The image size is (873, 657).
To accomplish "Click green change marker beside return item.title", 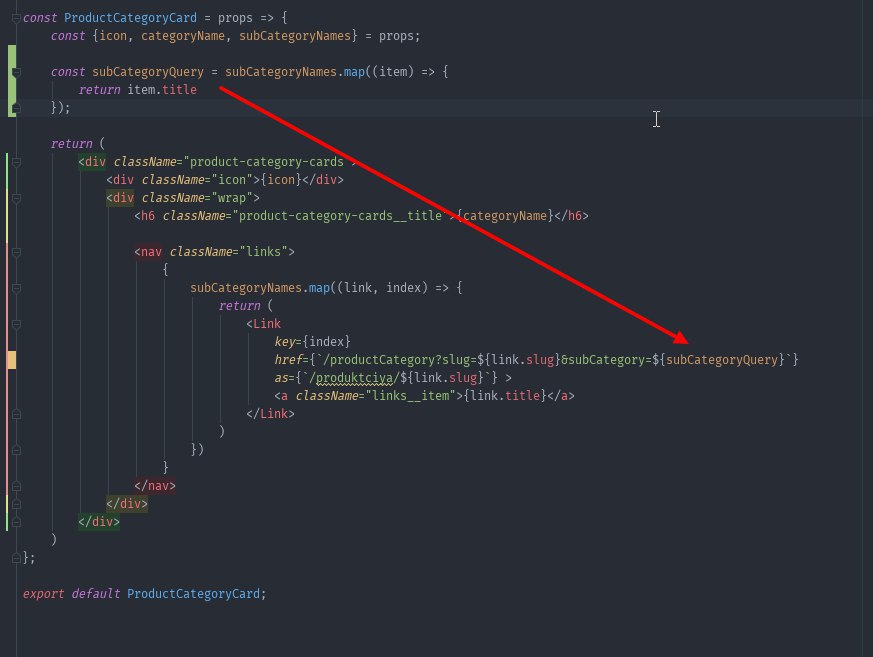I will pyautogui.click(x=12, y=81).
